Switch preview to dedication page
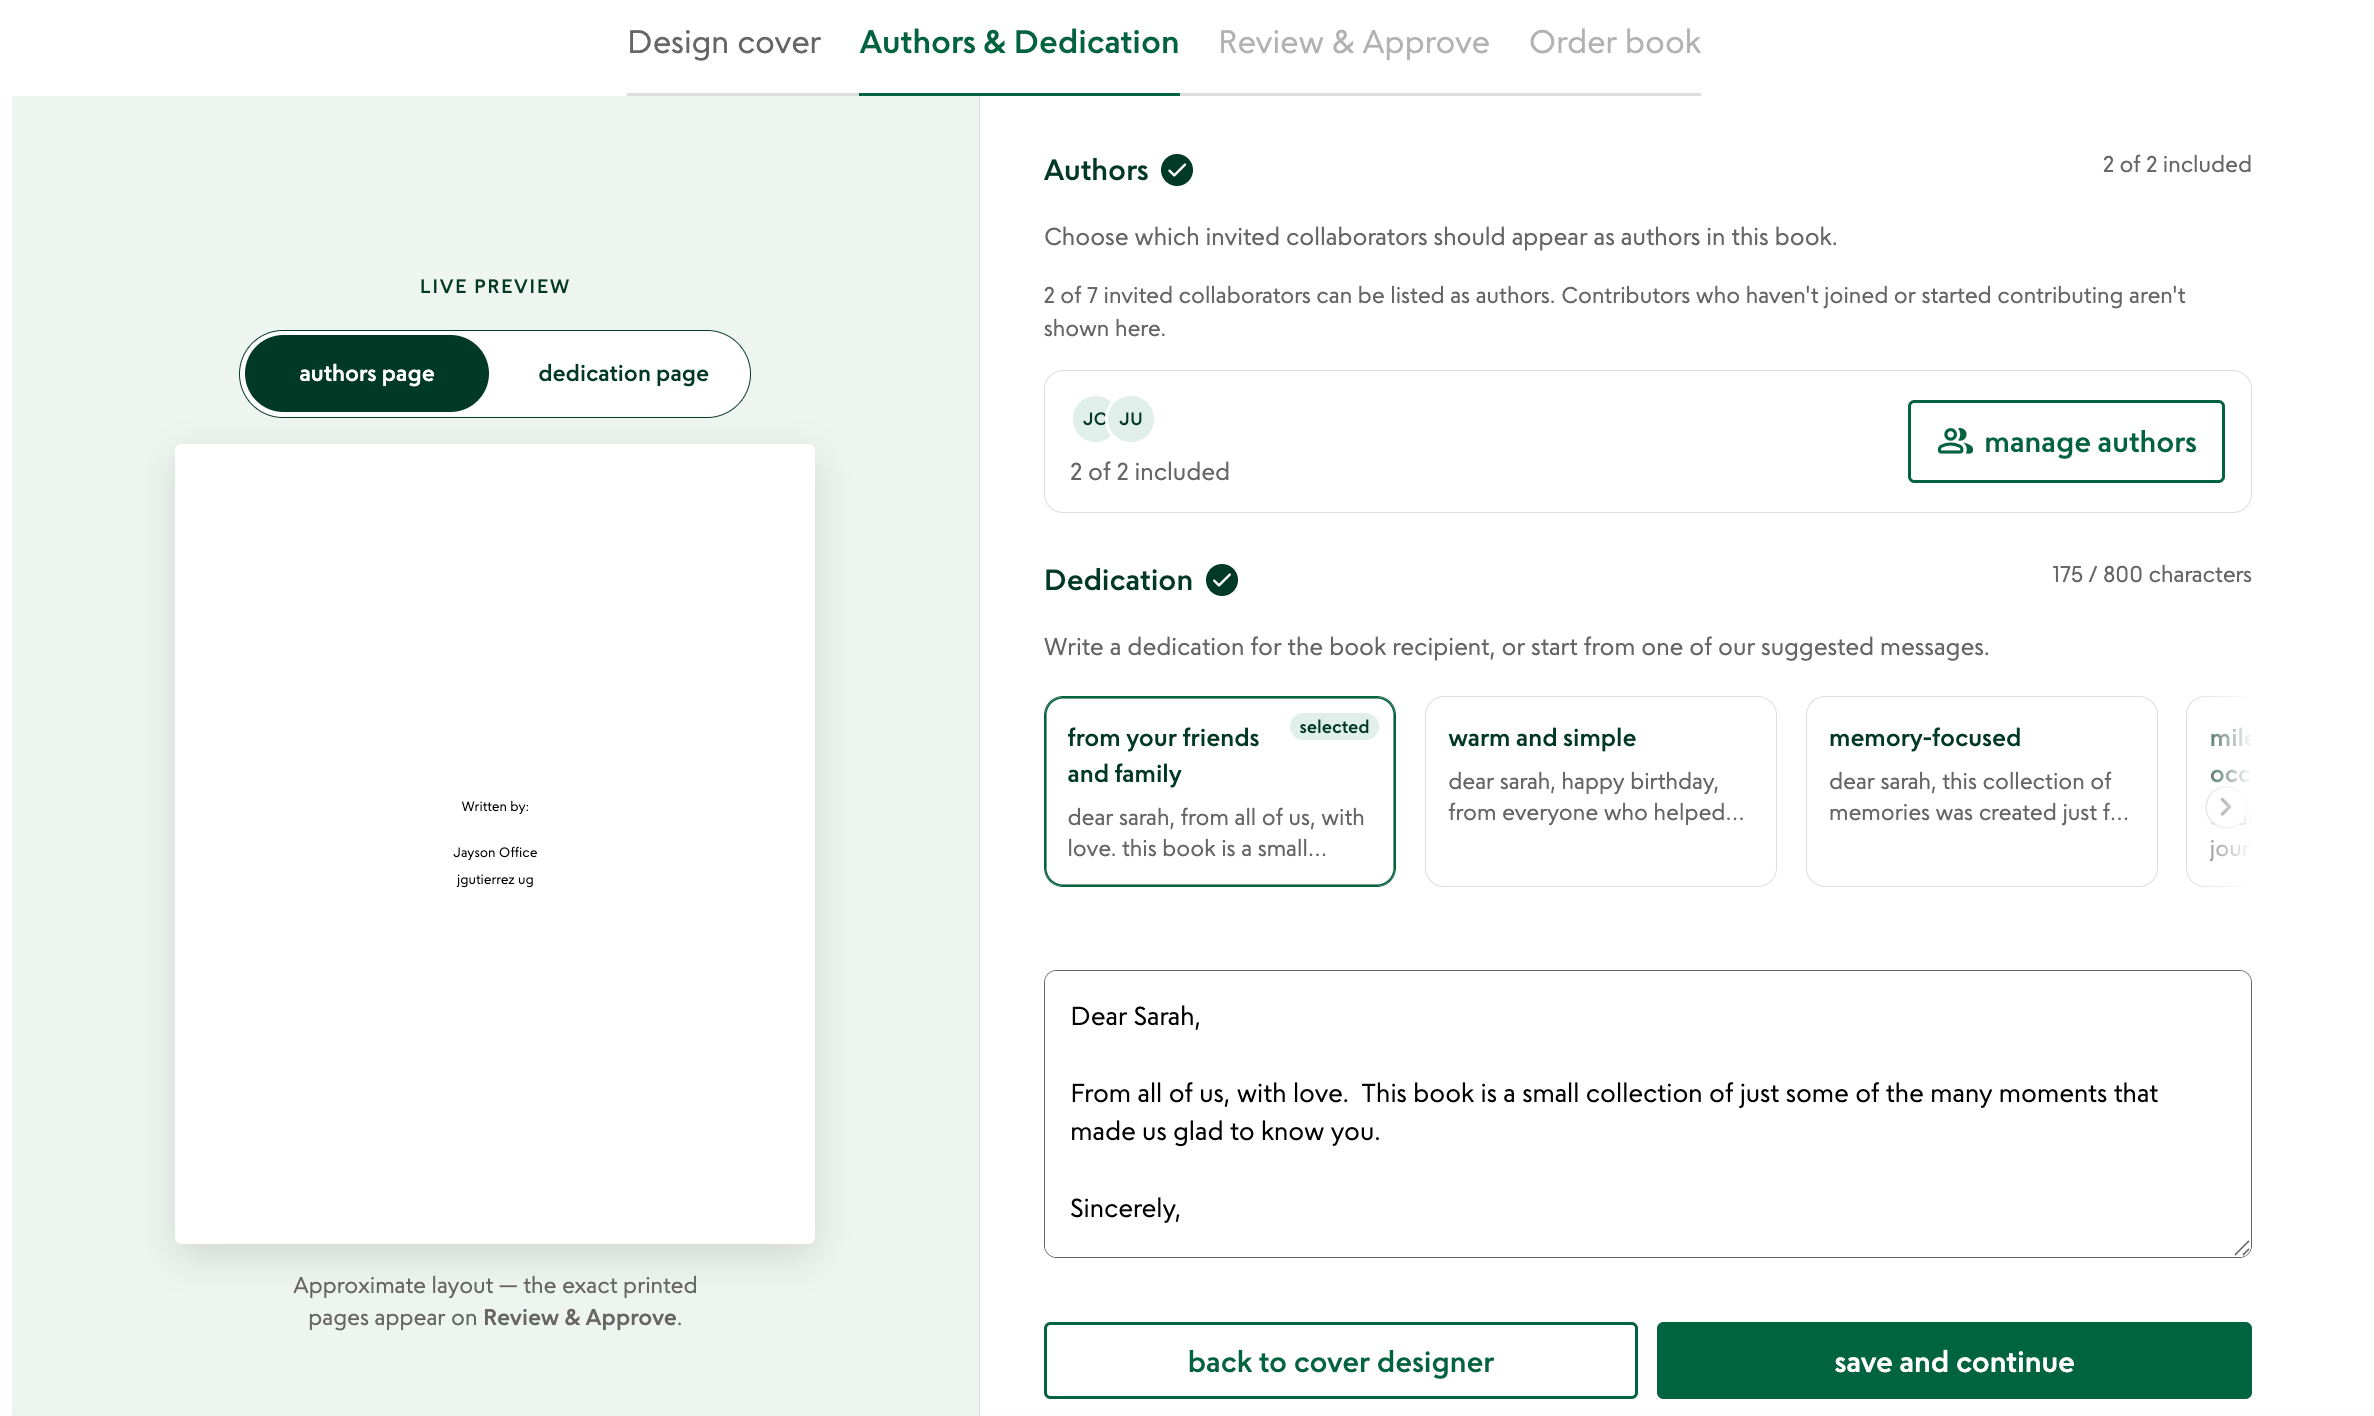 [623, 373]
